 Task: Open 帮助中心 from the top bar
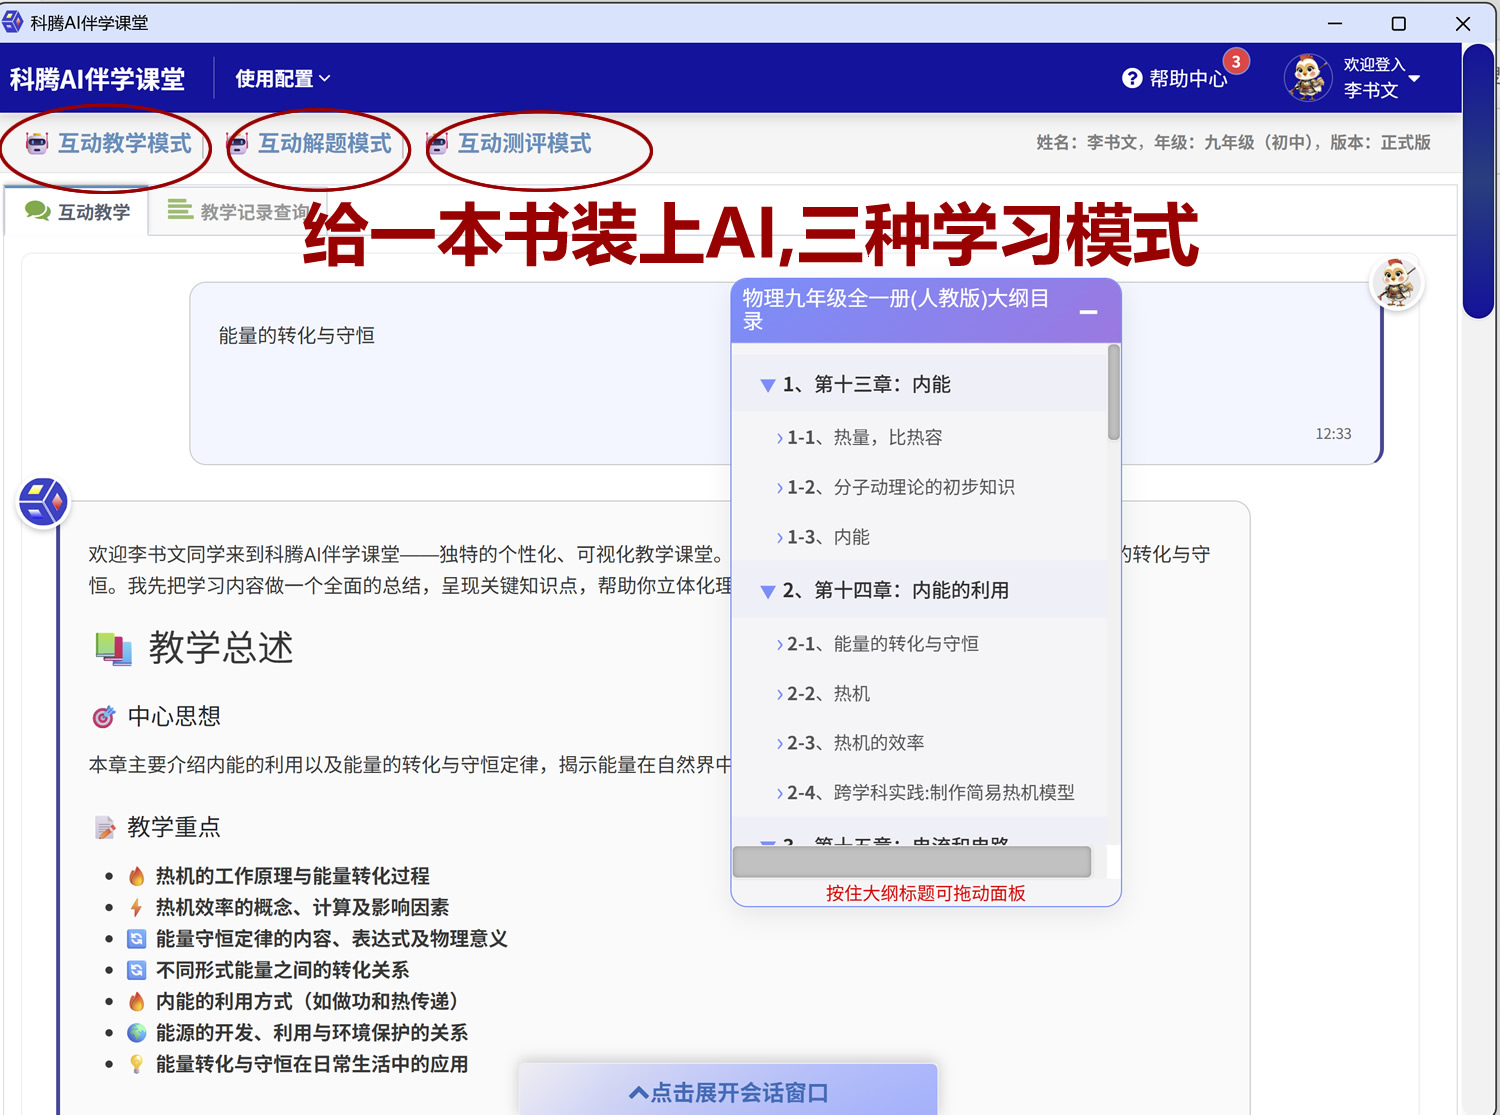point(1188,77)
